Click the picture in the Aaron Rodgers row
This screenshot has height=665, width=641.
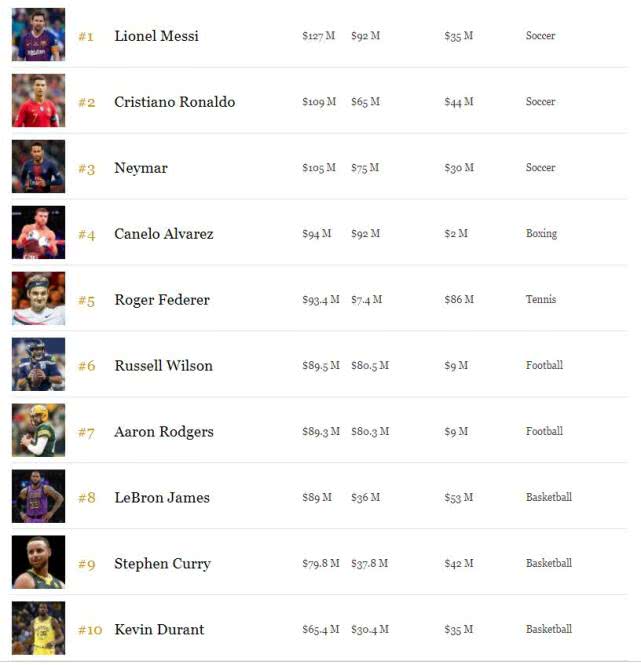tap(38, 431)
